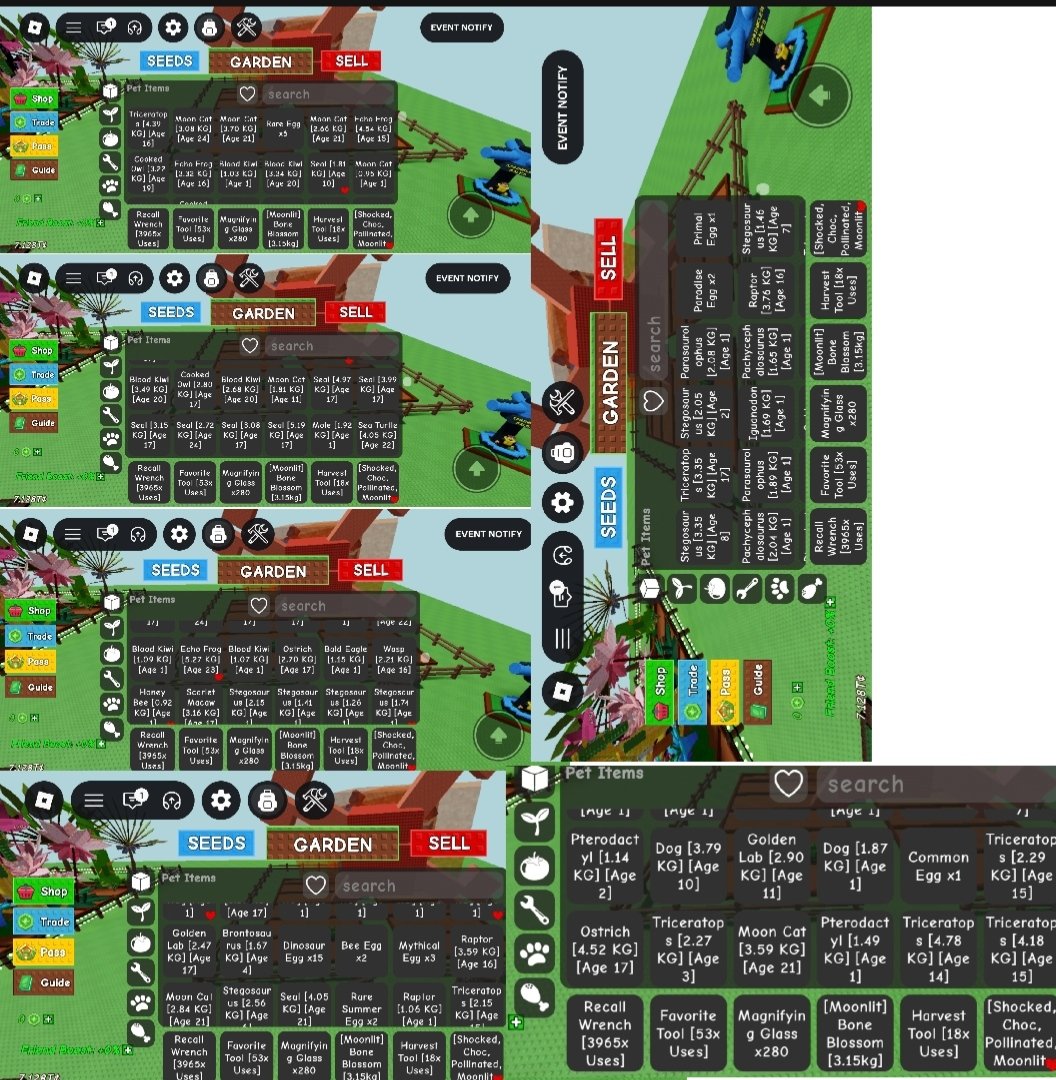Open the cube all-items filter in enlarged inventory
The height and width of the screenshot is (1080, 1056).
534,780
